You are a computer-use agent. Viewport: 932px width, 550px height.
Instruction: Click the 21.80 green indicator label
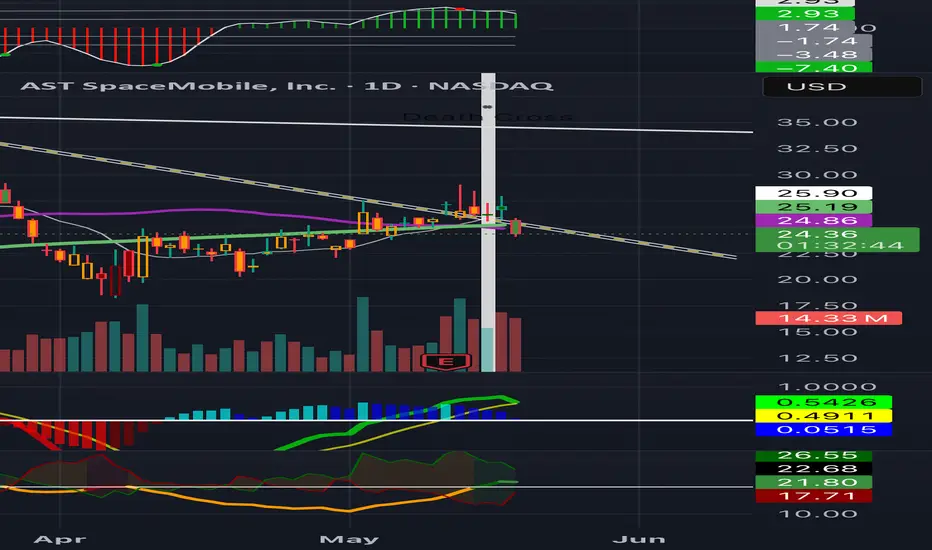[x=813, y=483]
